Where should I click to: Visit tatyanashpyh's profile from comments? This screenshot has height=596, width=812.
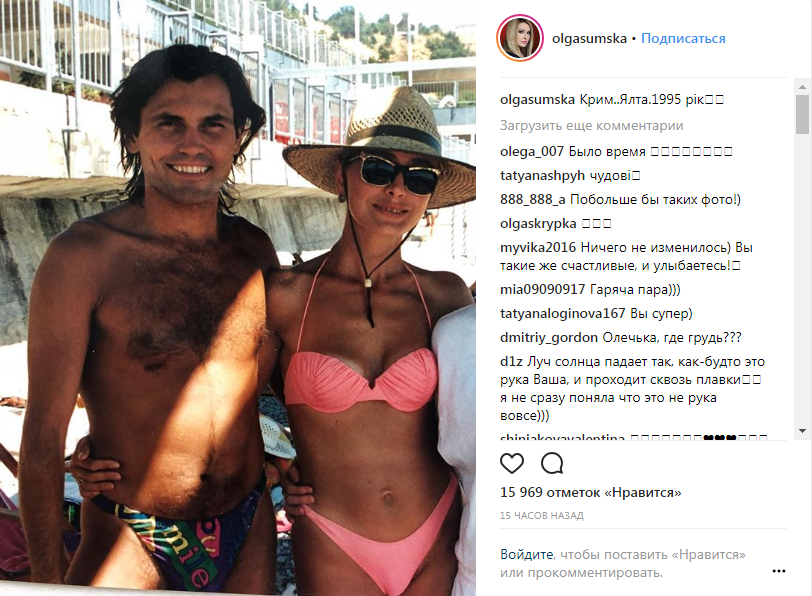pyautogui.click(x=542, y=176)
